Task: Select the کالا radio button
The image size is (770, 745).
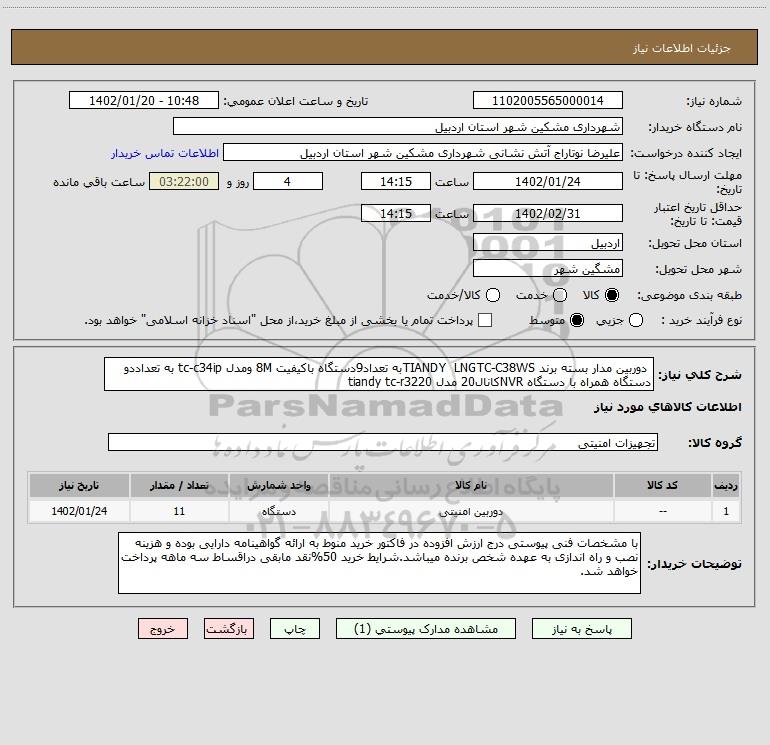Action: 612,295
